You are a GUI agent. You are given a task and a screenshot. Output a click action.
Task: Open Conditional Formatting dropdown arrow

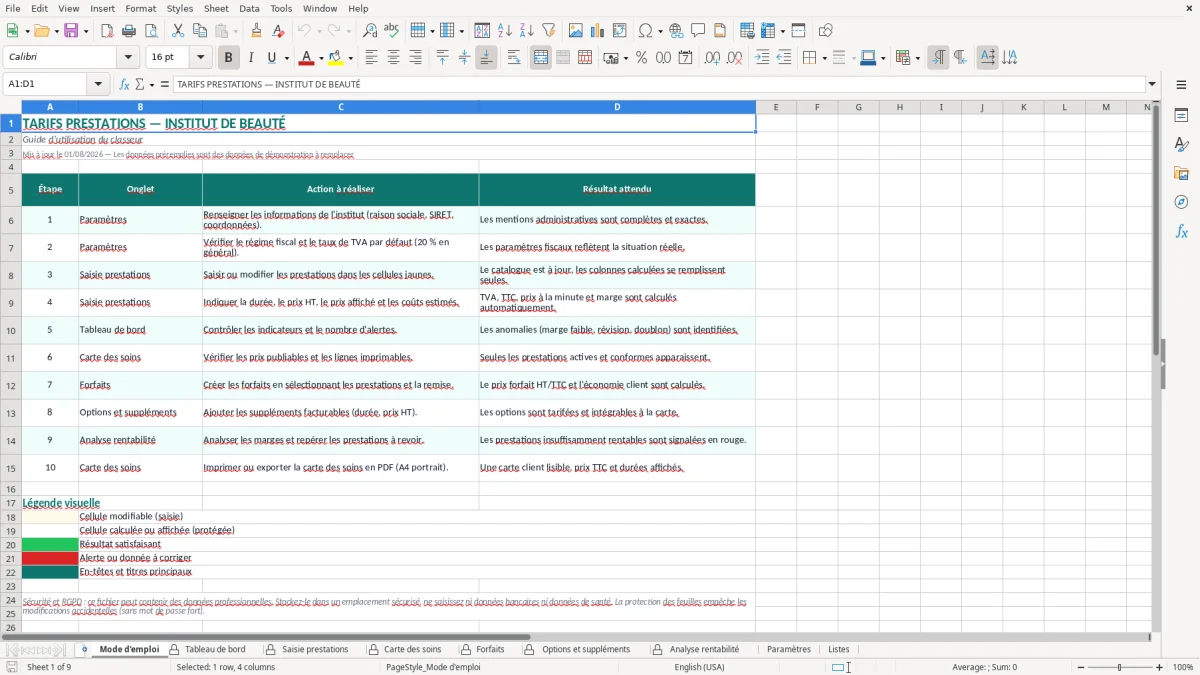tap(917, 58)
